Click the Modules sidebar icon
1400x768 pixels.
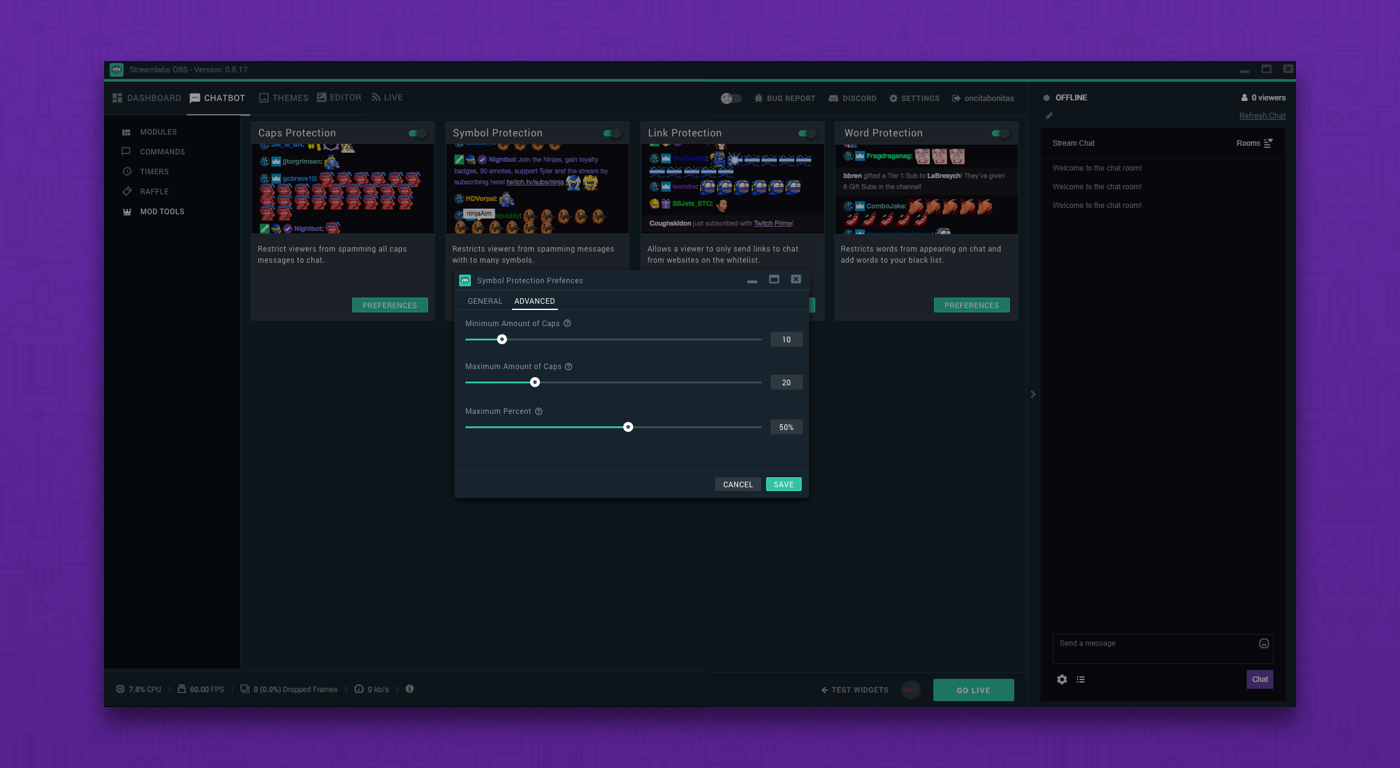coord(126,132)
